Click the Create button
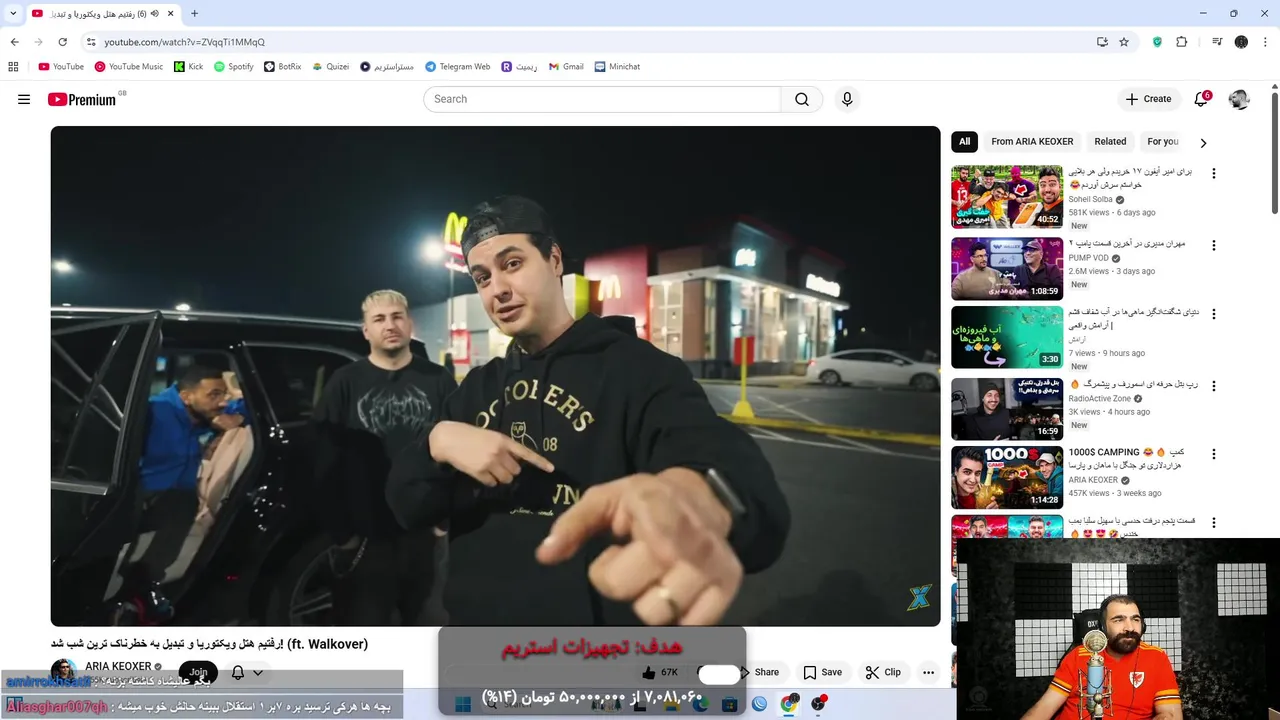 (x=1148, y=99)
